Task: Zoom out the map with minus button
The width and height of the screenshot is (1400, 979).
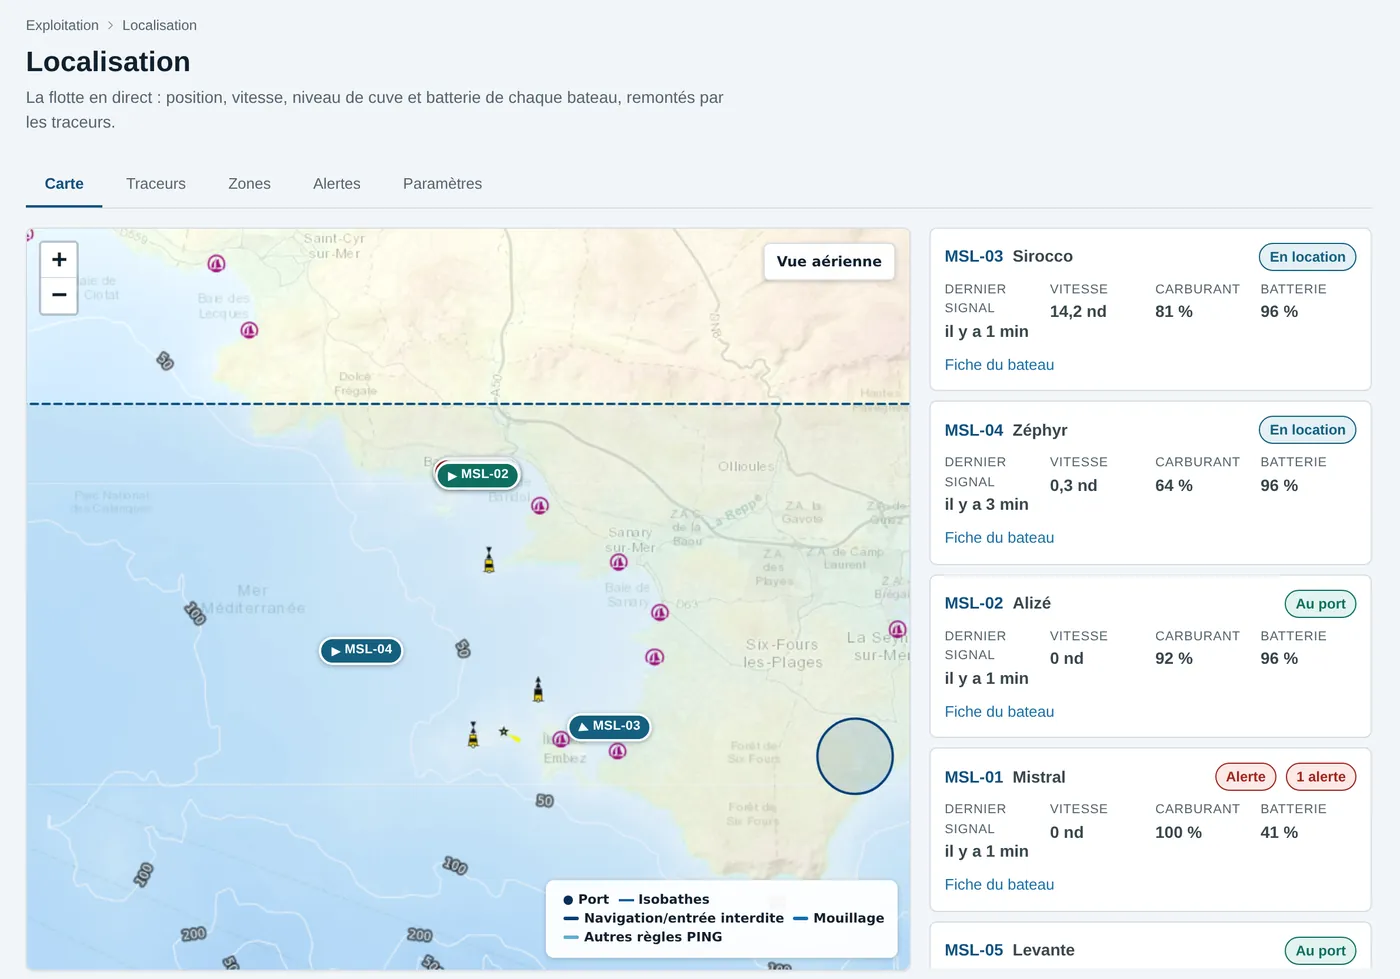Action: pos(59,295)
